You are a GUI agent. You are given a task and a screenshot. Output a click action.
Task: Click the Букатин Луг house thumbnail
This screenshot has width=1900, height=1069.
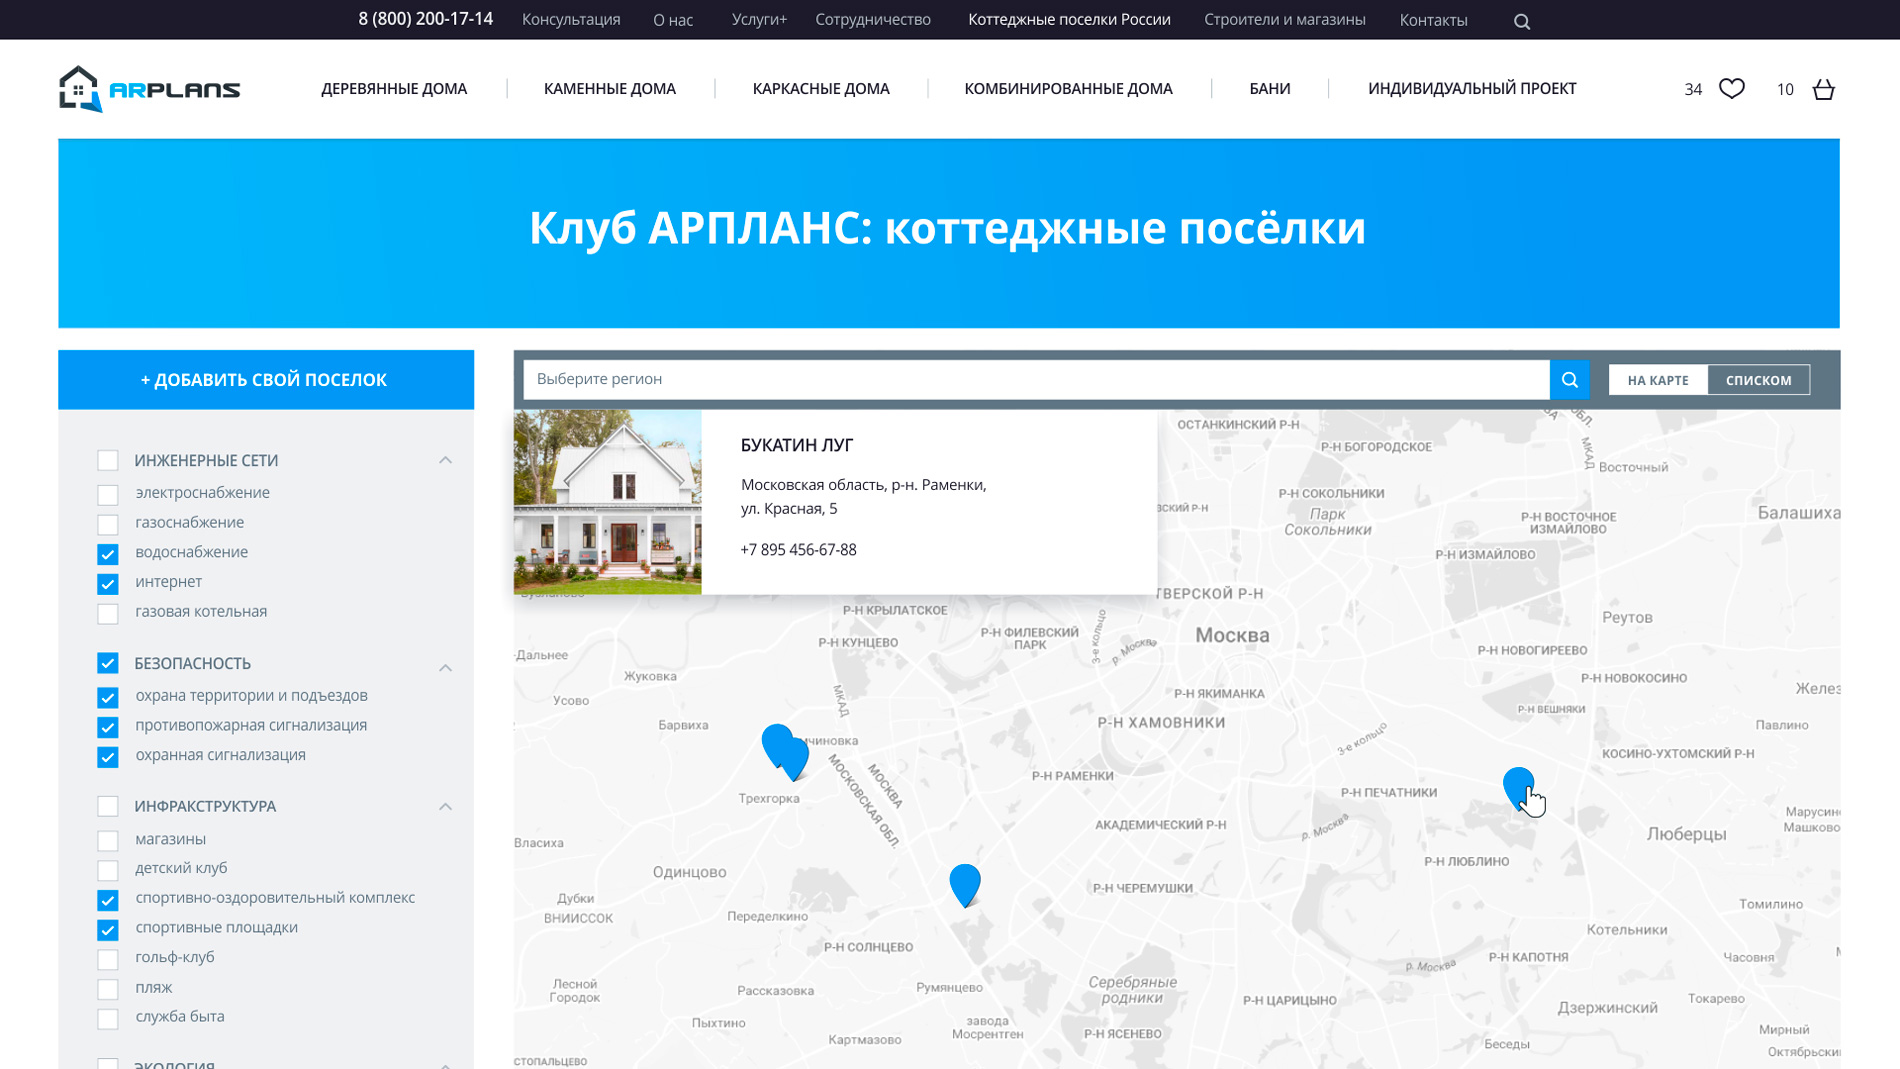pos(607,502)
